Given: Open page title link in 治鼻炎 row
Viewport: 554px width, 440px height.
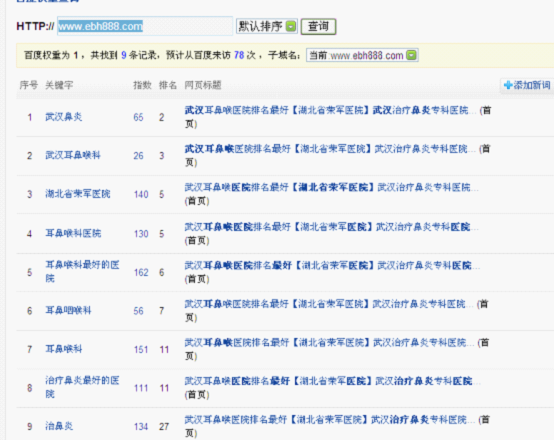Looking at the screenshot, I should 330,420.
